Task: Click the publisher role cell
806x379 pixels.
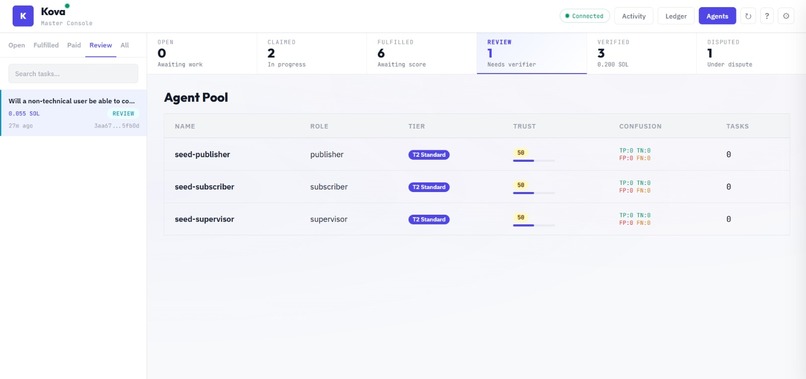Action: tap(326, 154)
